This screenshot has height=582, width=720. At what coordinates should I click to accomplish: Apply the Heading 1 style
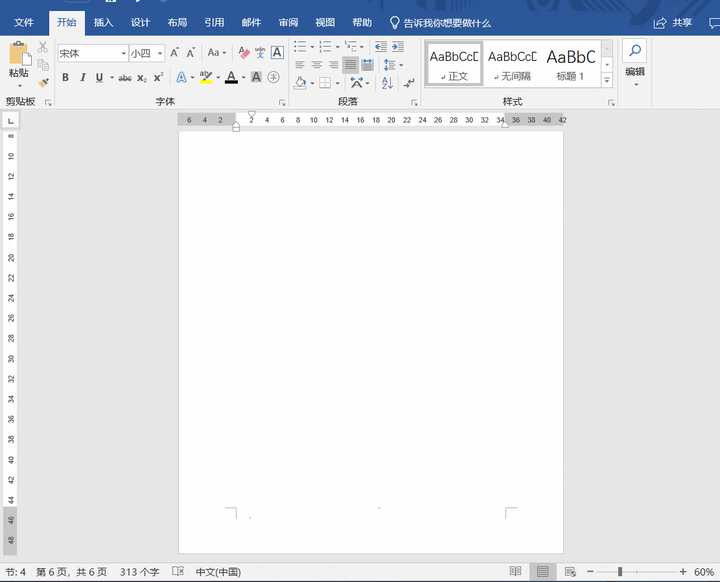tap(570, 64)
